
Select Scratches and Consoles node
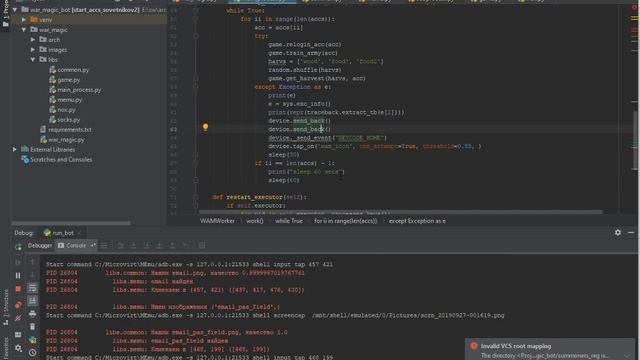tap(57, 160)
